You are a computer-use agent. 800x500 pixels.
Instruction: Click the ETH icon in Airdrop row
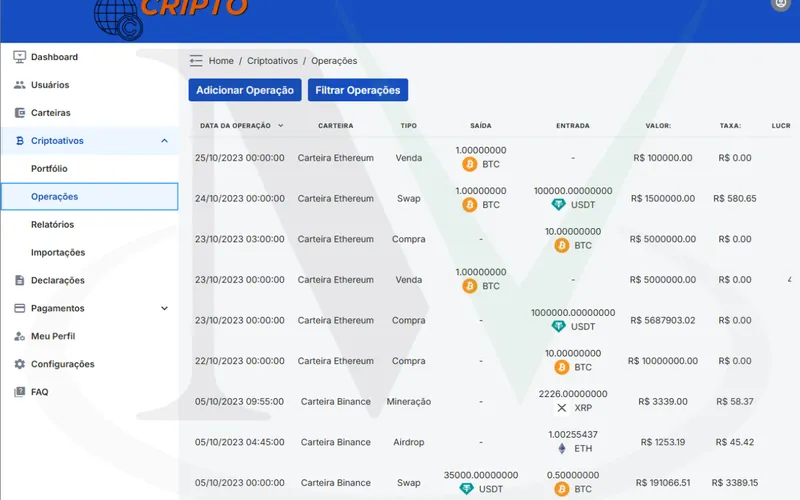pos(562,448)
